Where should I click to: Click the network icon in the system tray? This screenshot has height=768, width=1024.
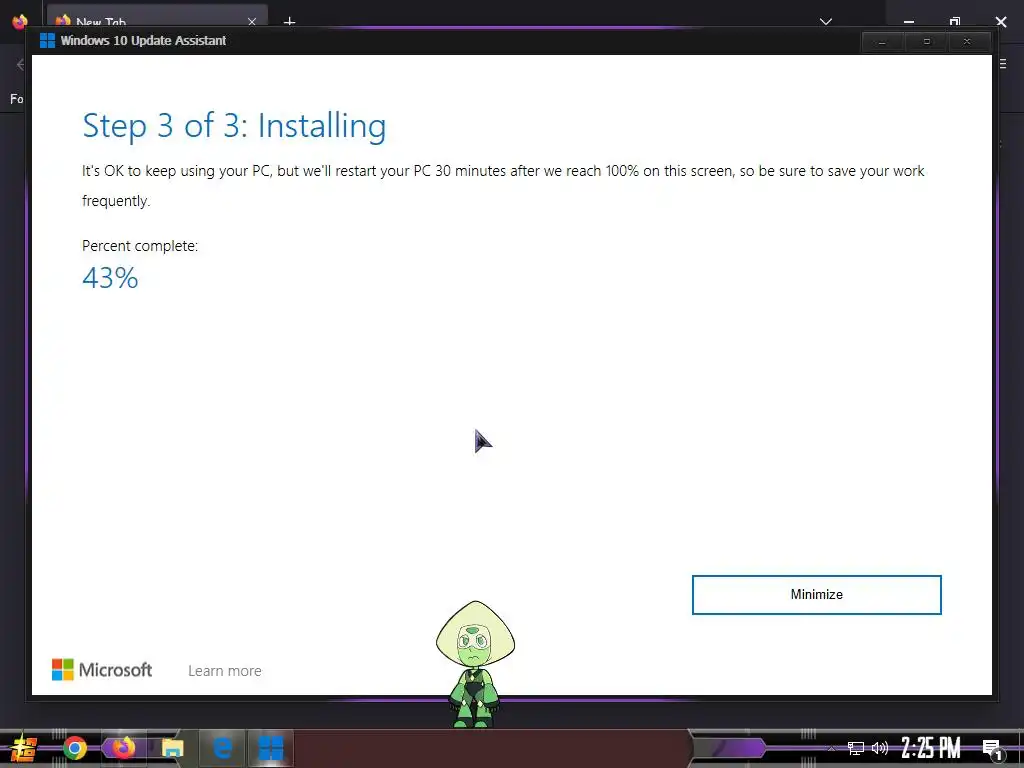click(x=856, y=748)
